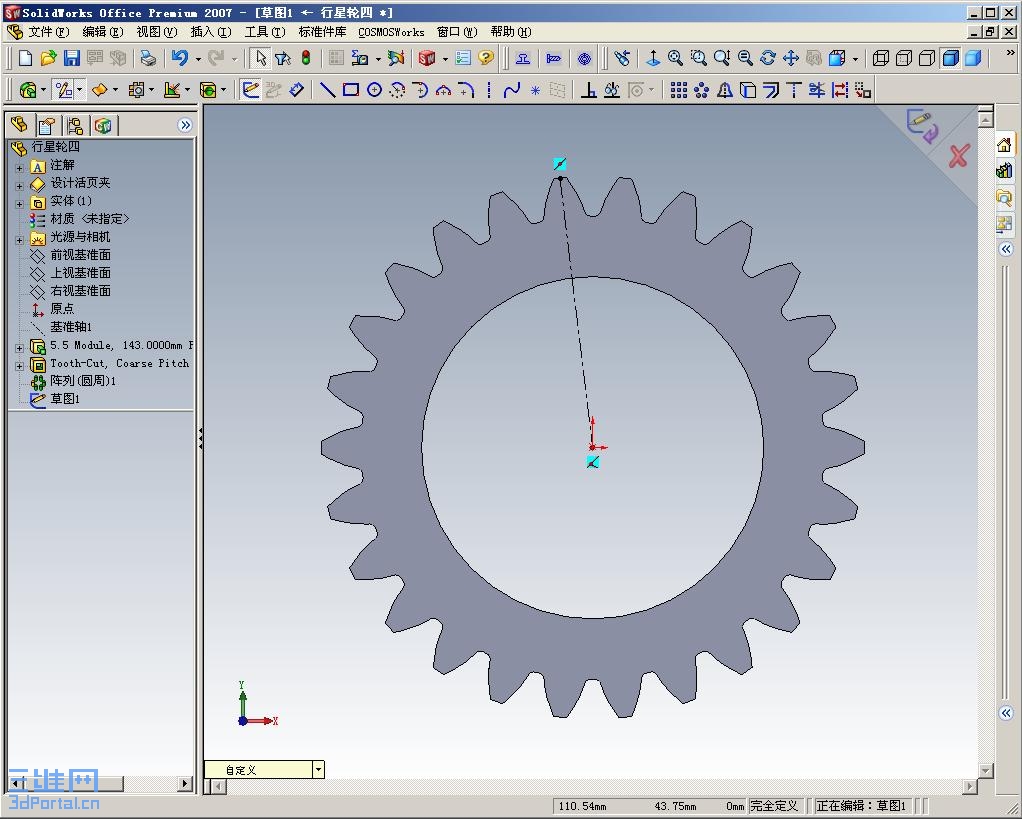Click the Pan view arrows icon
Viewport: 1022px width, 819px height.
coord(791,58)
